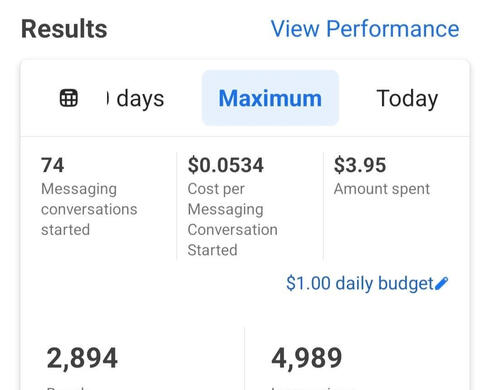The width and height of the screenshot is (490, 390).
Task: Tap the Messaging conversations started label
Action: [x=89, y=209]
